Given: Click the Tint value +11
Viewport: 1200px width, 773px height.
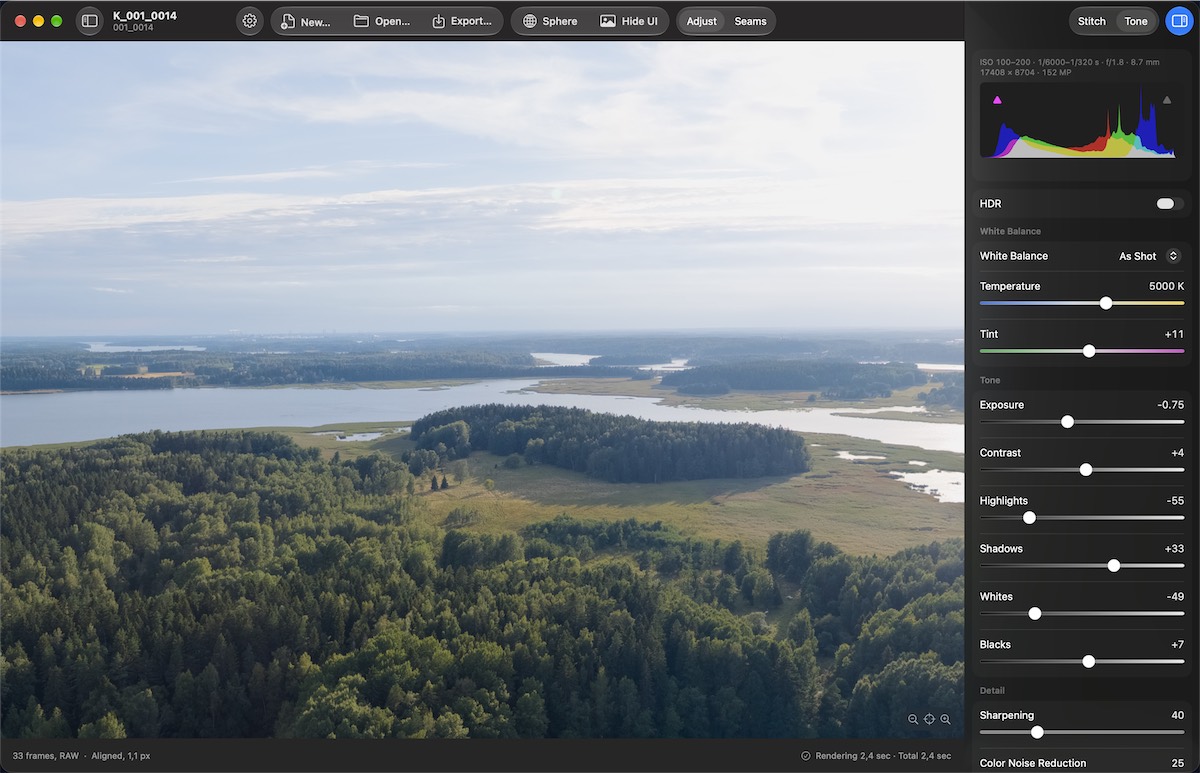Looking at the screenshot, I should coord(1174,334).
